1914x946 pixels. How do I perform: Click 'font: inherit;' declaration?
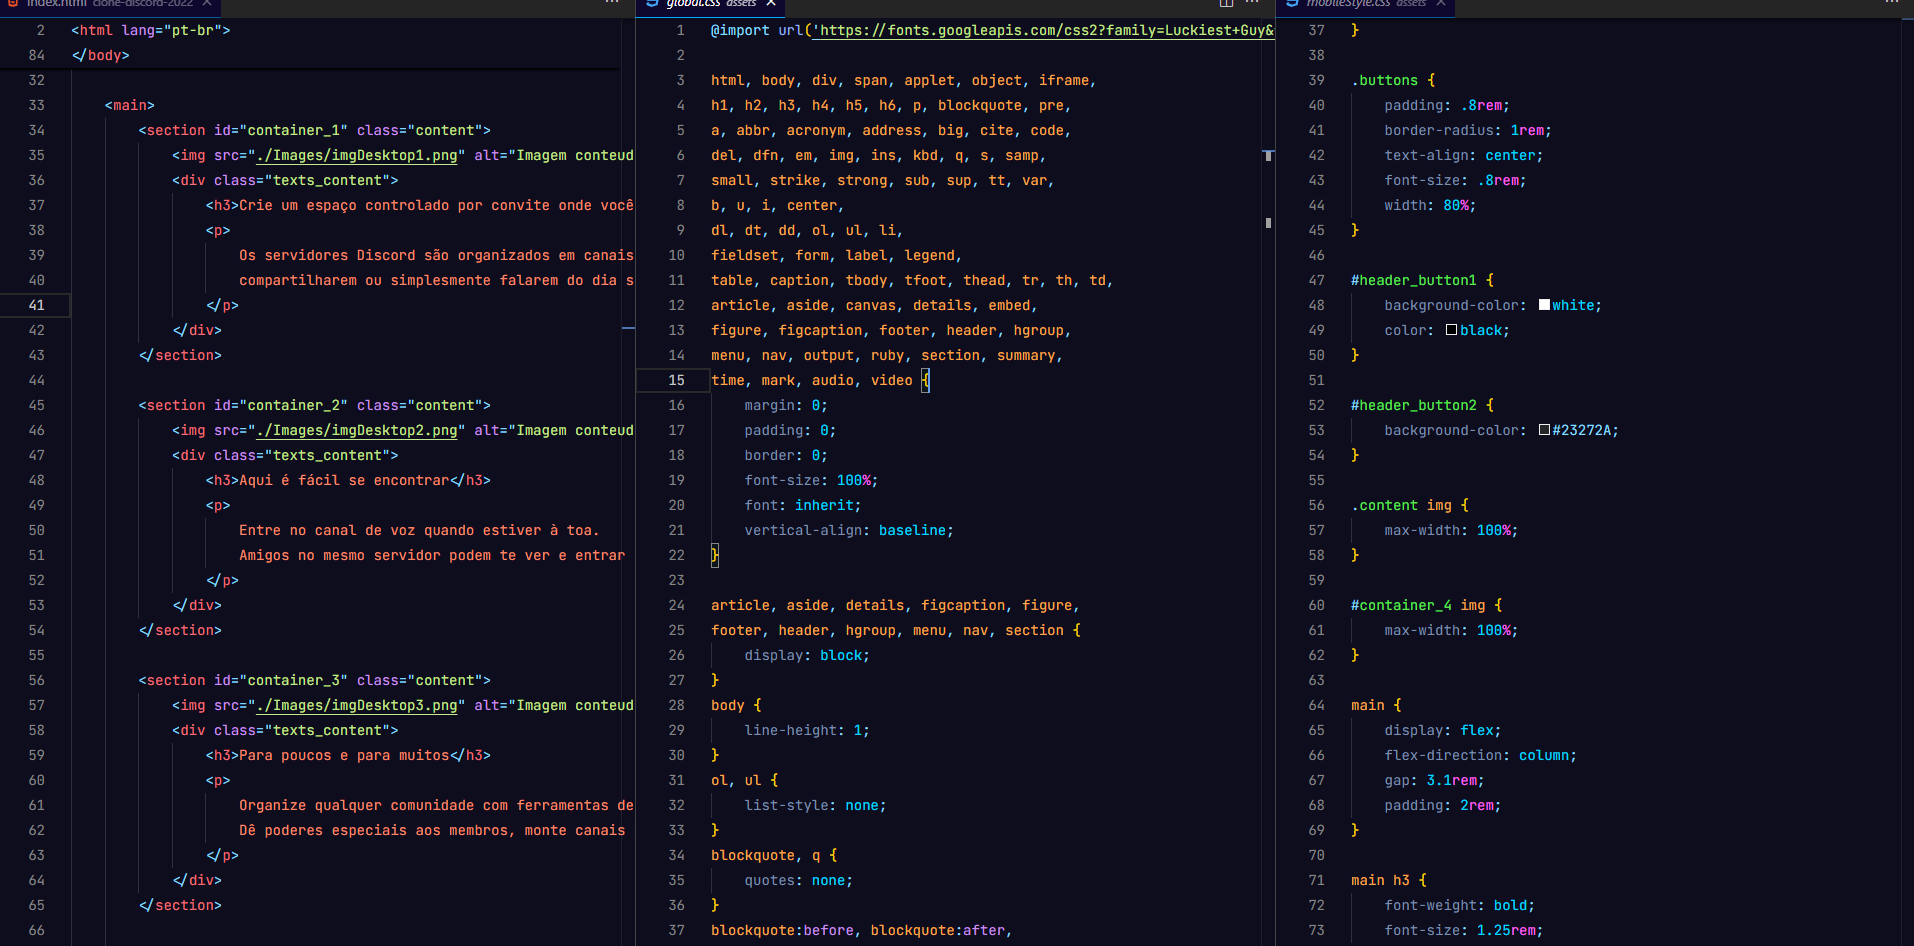click(803, 505)
